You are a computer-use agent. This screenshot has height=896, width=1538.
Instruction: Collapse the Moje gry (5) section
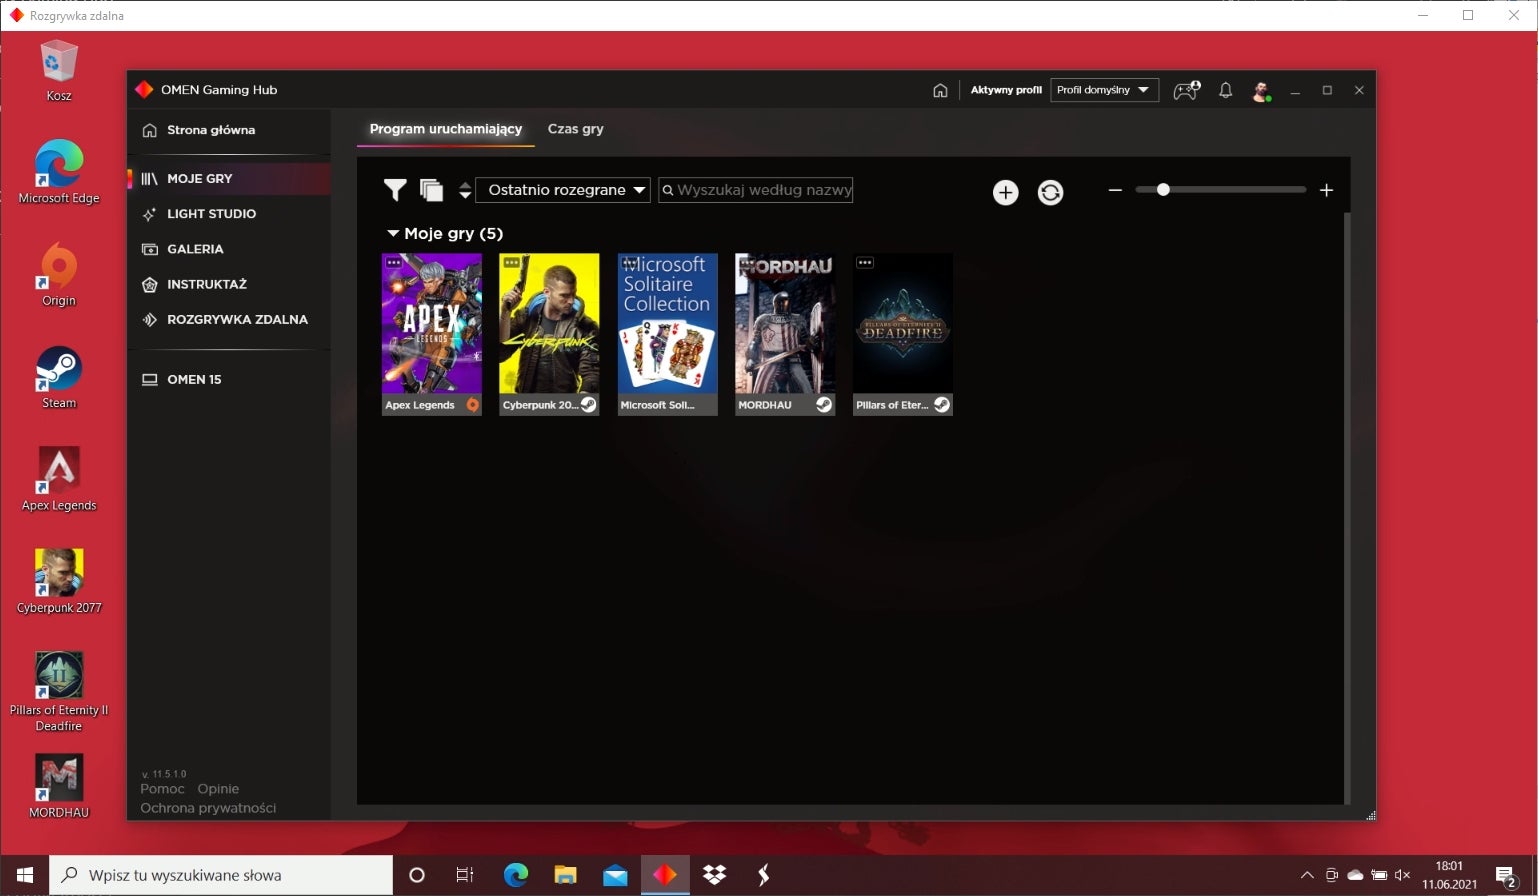click(x=393, y=233)
